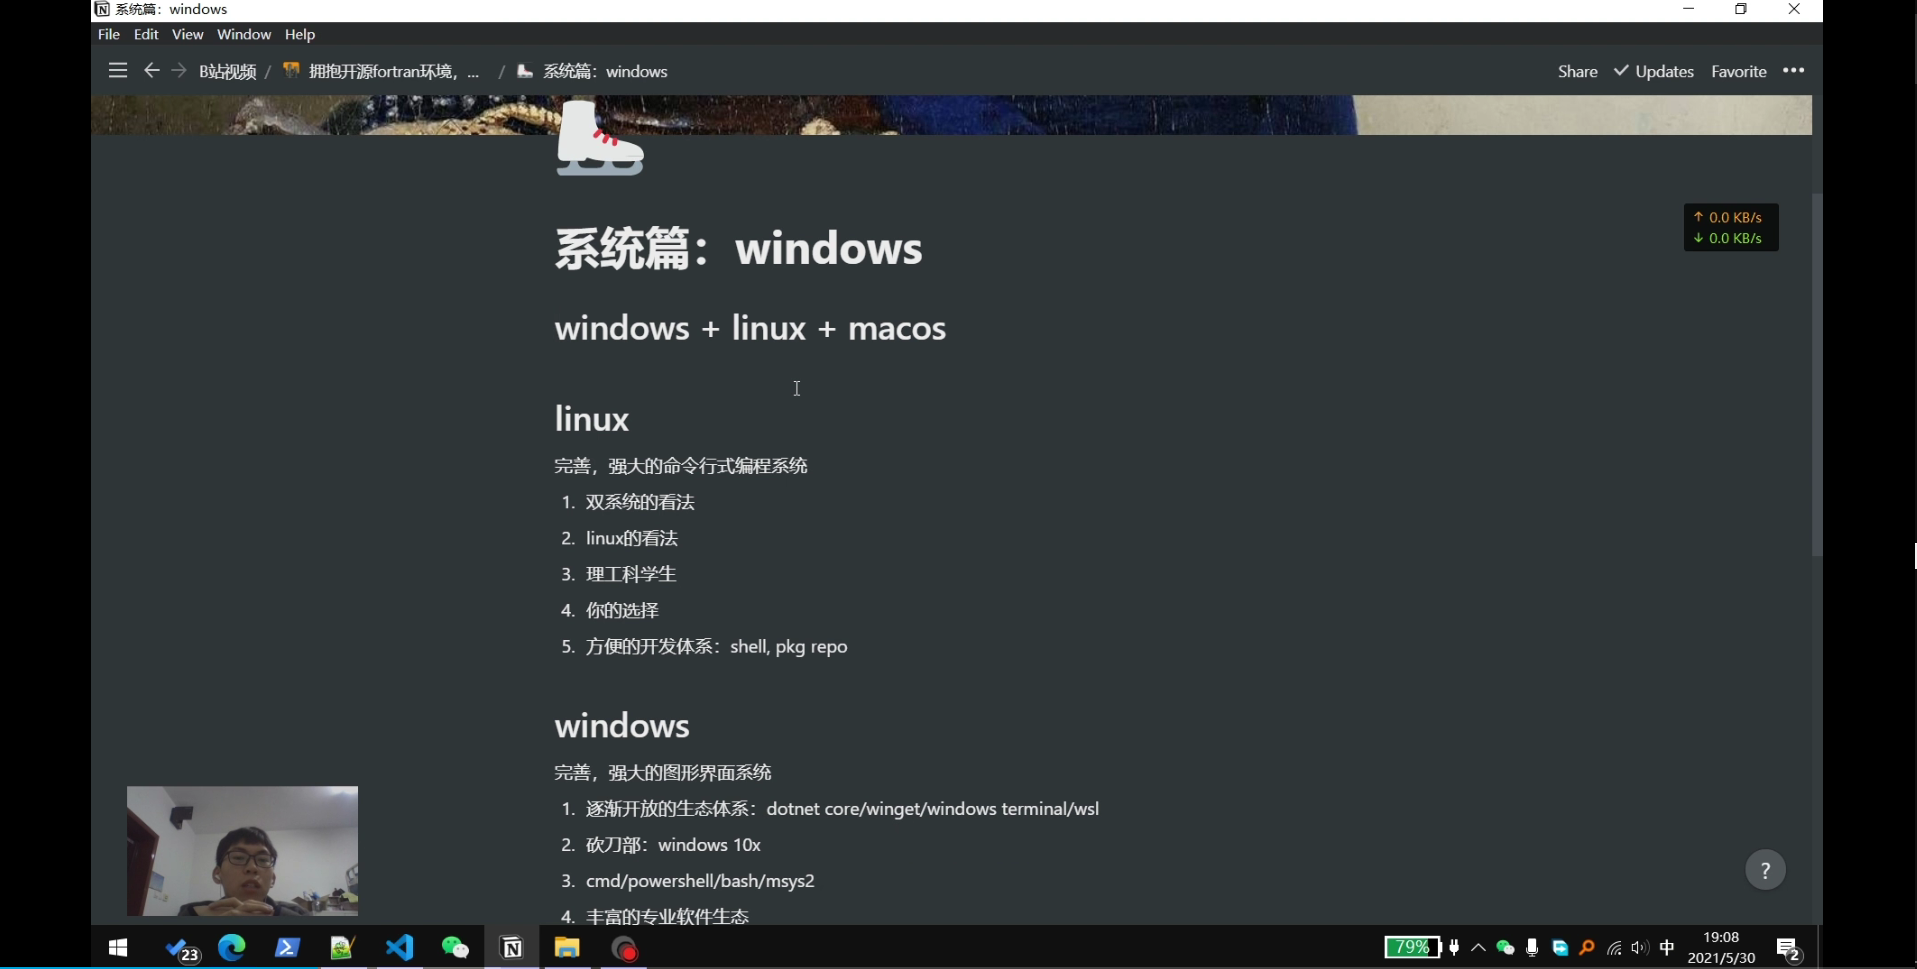The width and height of the screenshot is (1917, 969).
Task: Open the Wi-Fi network tray icon
Action: pyautogui.click(x=1614, y=948)
